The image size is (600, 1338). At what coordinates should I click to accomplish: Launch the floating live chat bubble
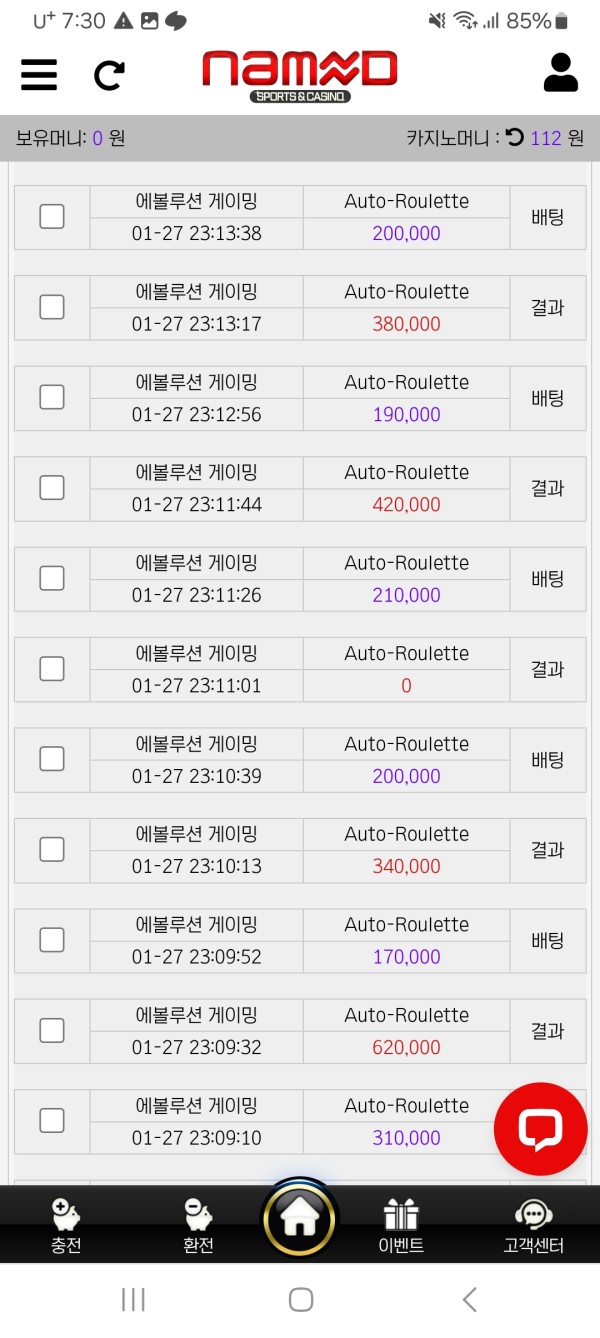pos(540,1129)
